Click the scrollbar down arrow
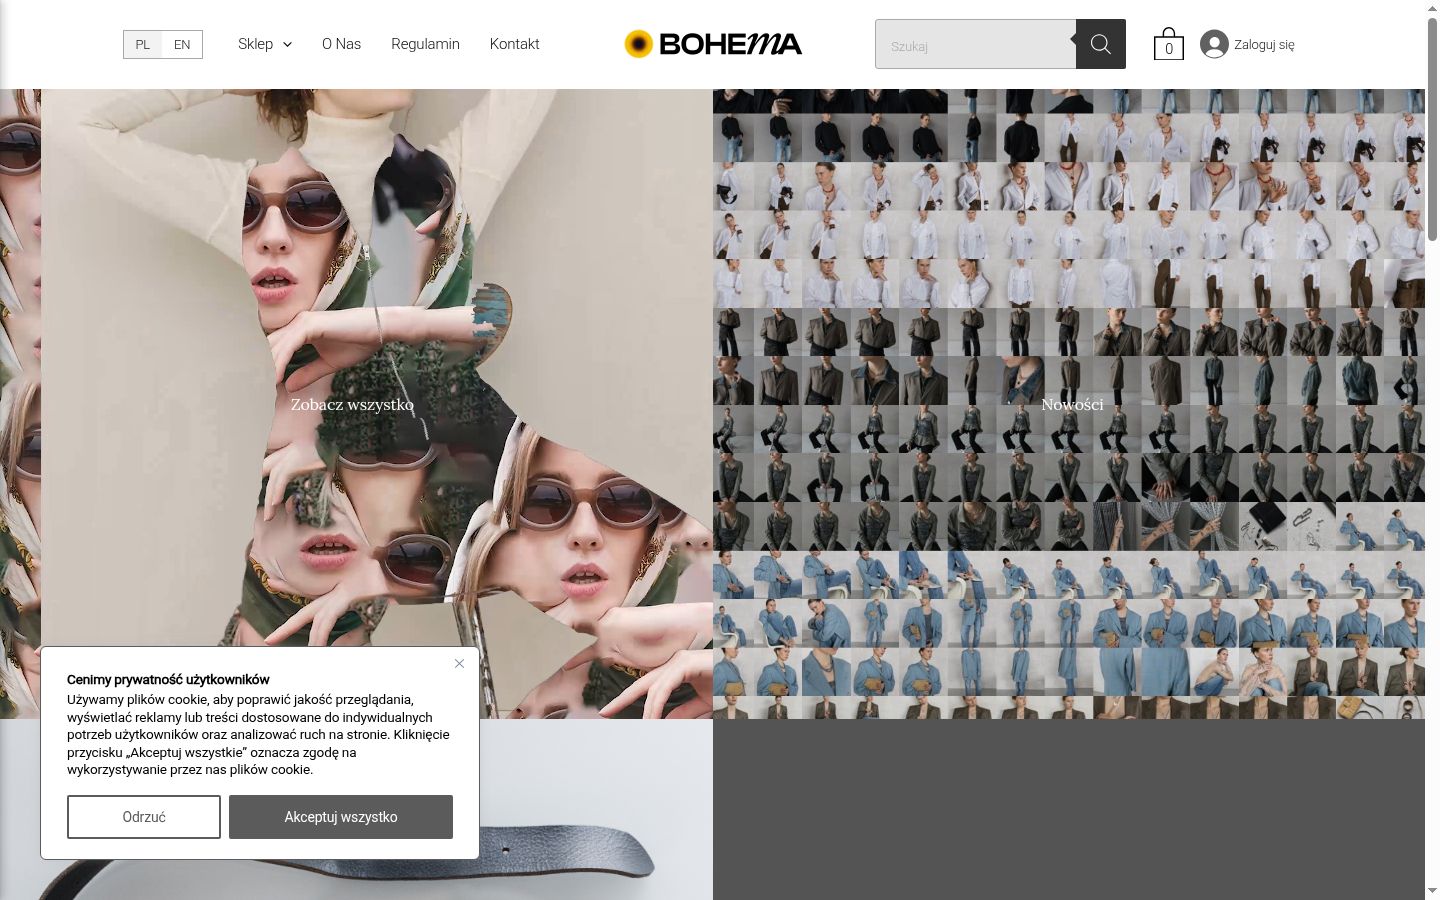1440x900 pixels. coord(1432,890)
